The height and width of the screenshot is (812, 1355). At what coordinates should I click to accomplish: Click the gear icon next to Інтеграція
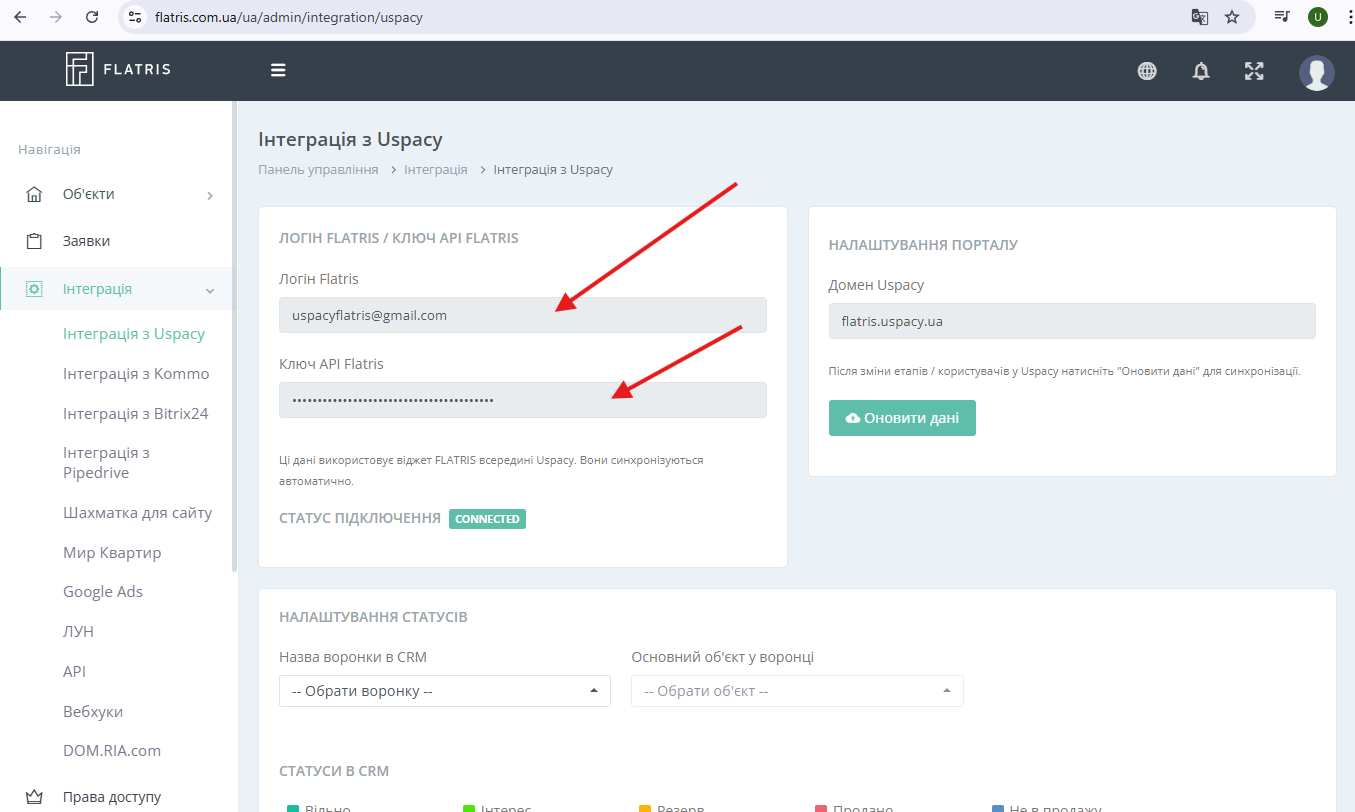click(x=34, y=289)
